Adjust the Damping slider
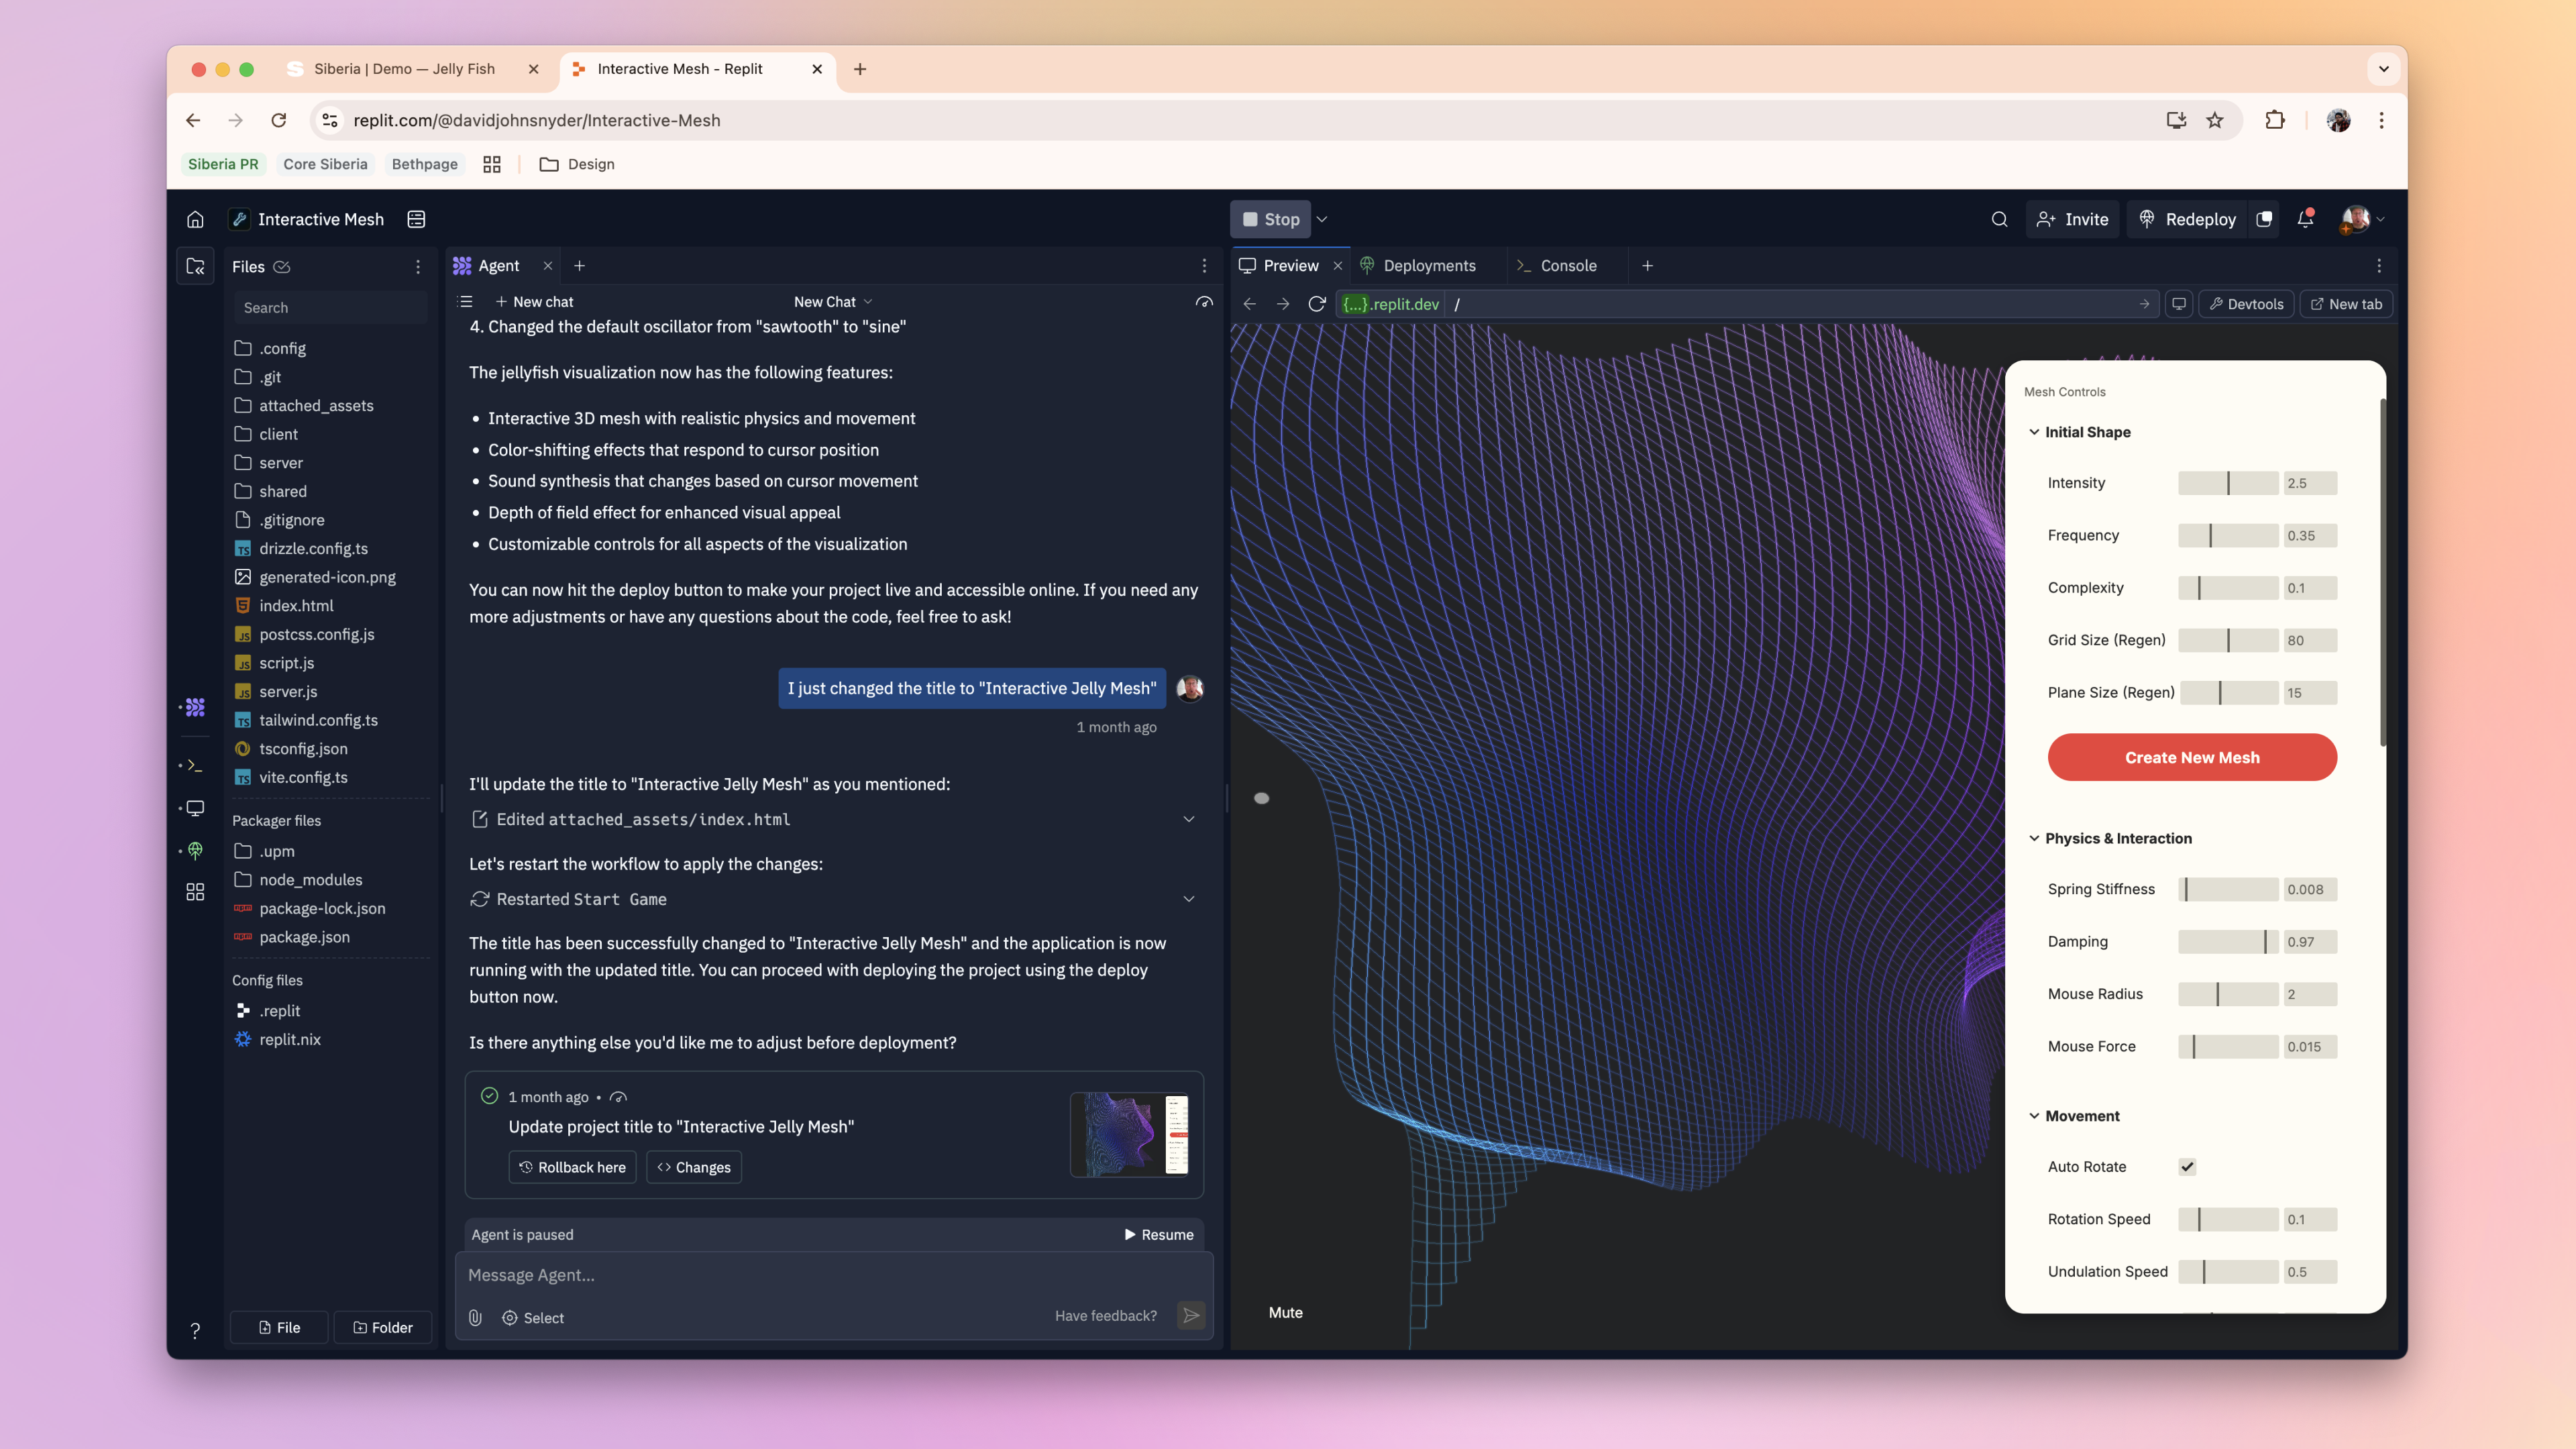Image resolution: width=2576 pixels, height=1449 pixels. (x=2228, y=942)
